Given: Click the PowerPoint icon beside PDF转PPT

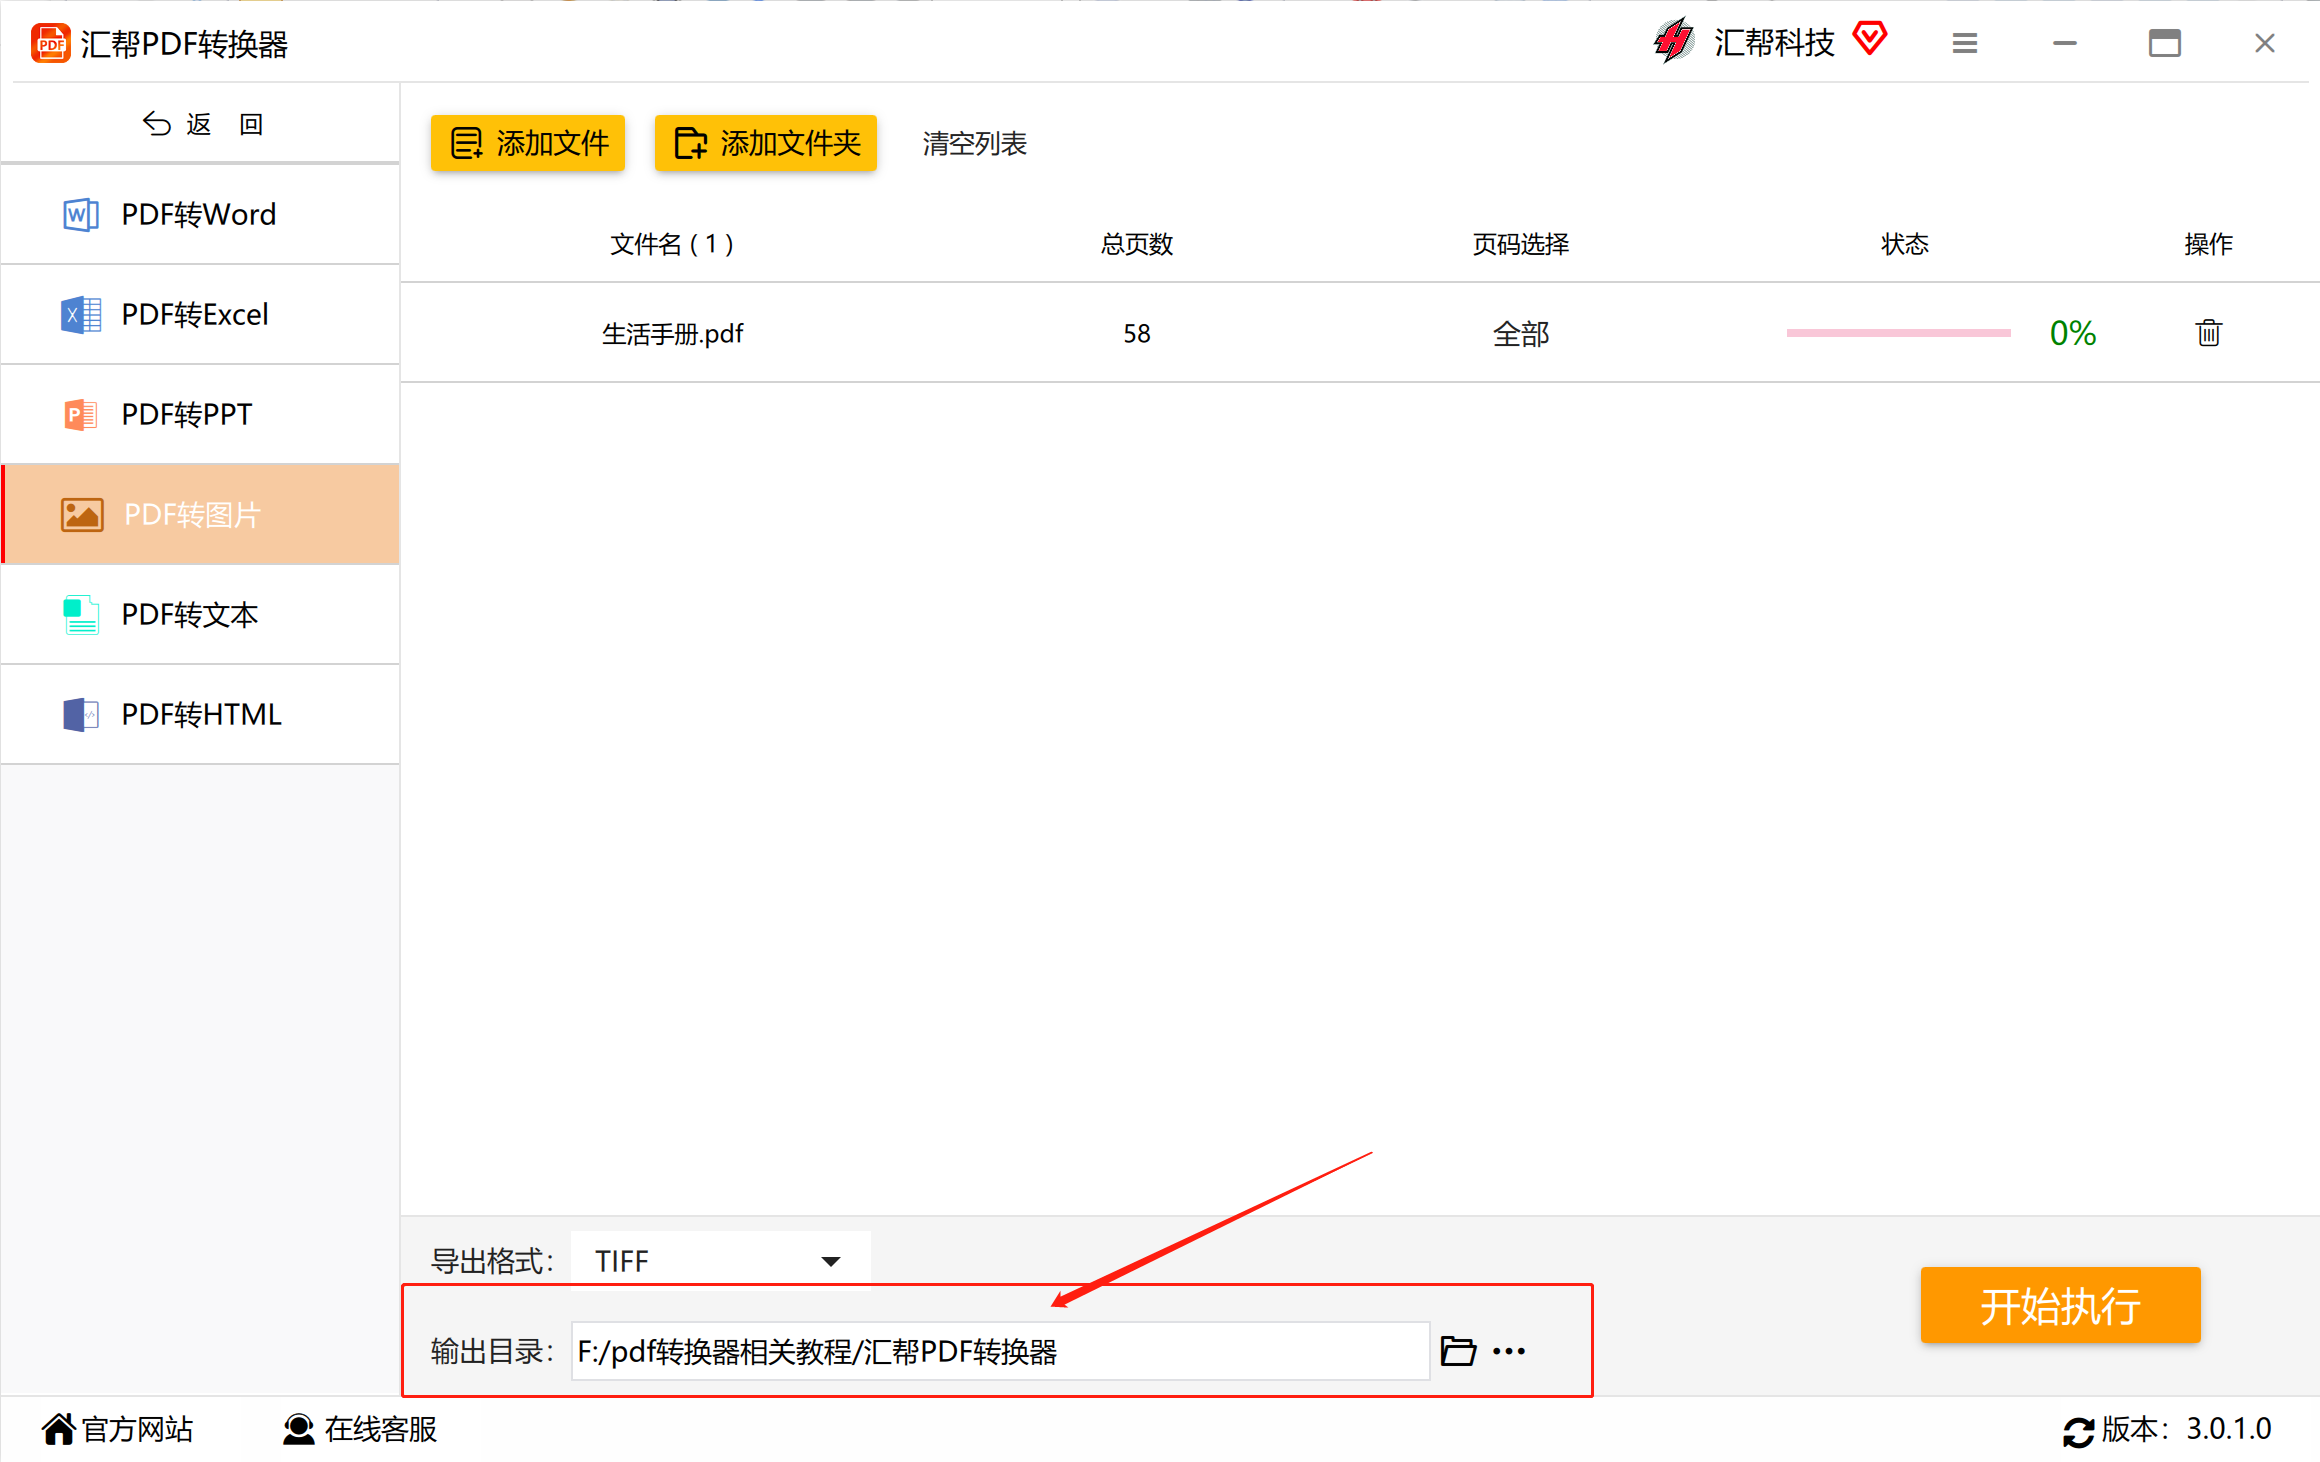Looking at the screenshot, I should [81, 414].
